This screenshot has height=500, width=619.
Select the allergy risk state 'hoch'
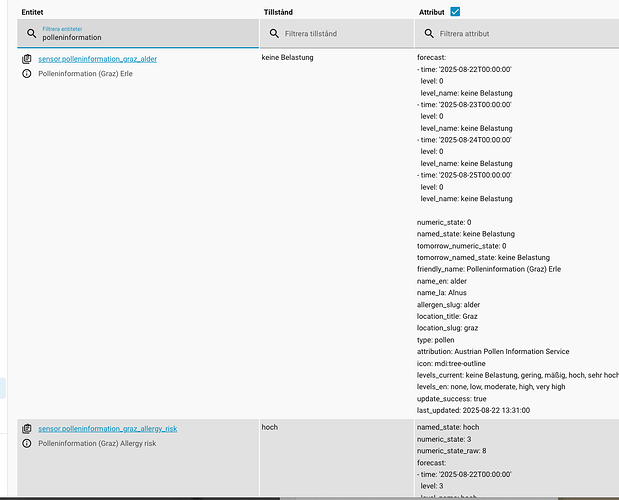(x=270, y=427)
